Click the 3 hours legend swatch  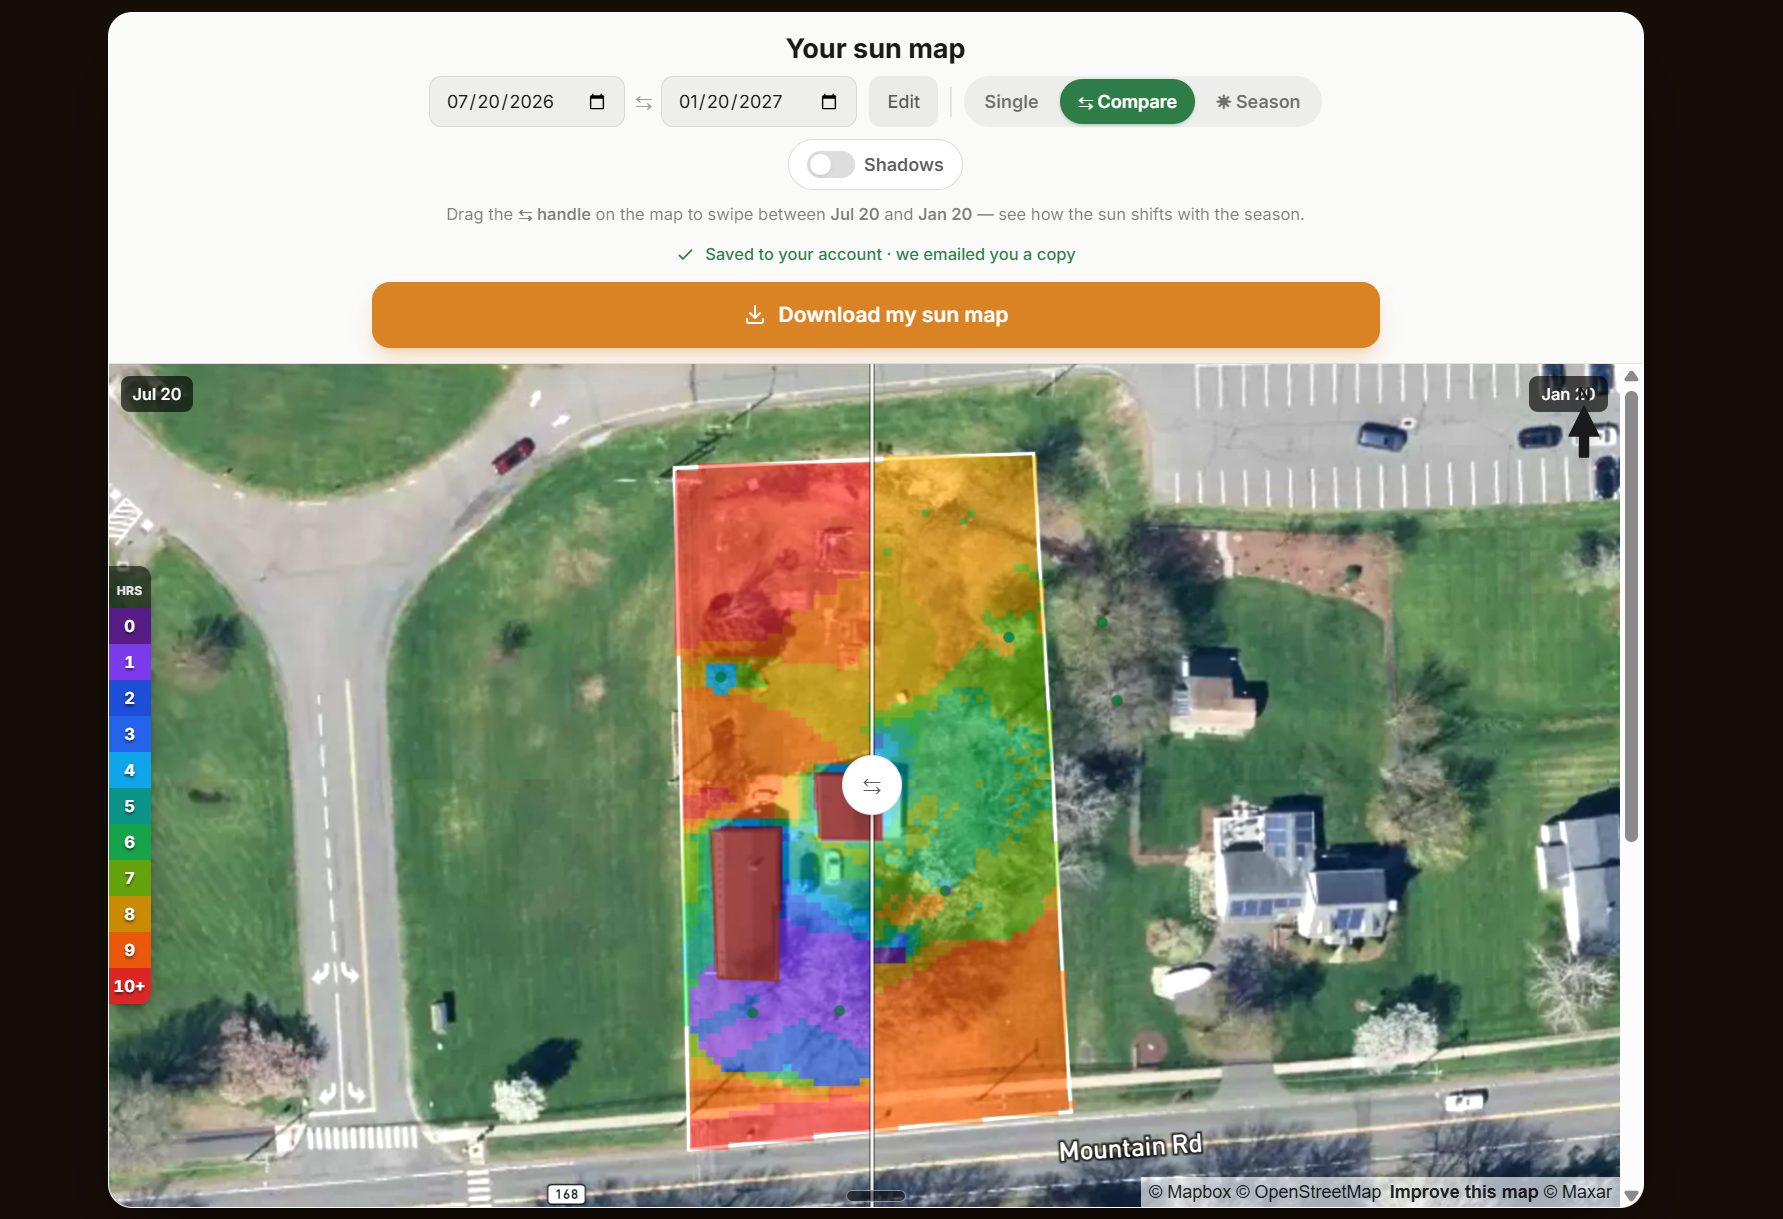pyautogui.click(x=130, y=734)
